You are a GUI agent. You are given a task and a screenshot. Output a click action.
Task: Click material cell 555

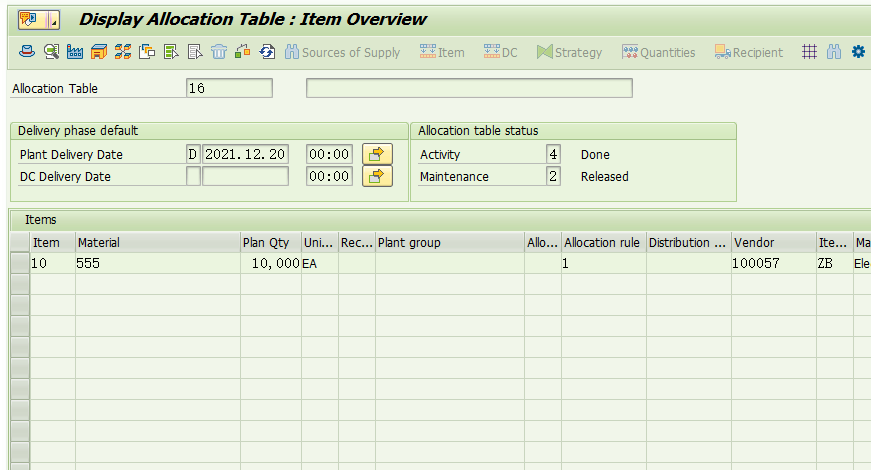point(158,263)
